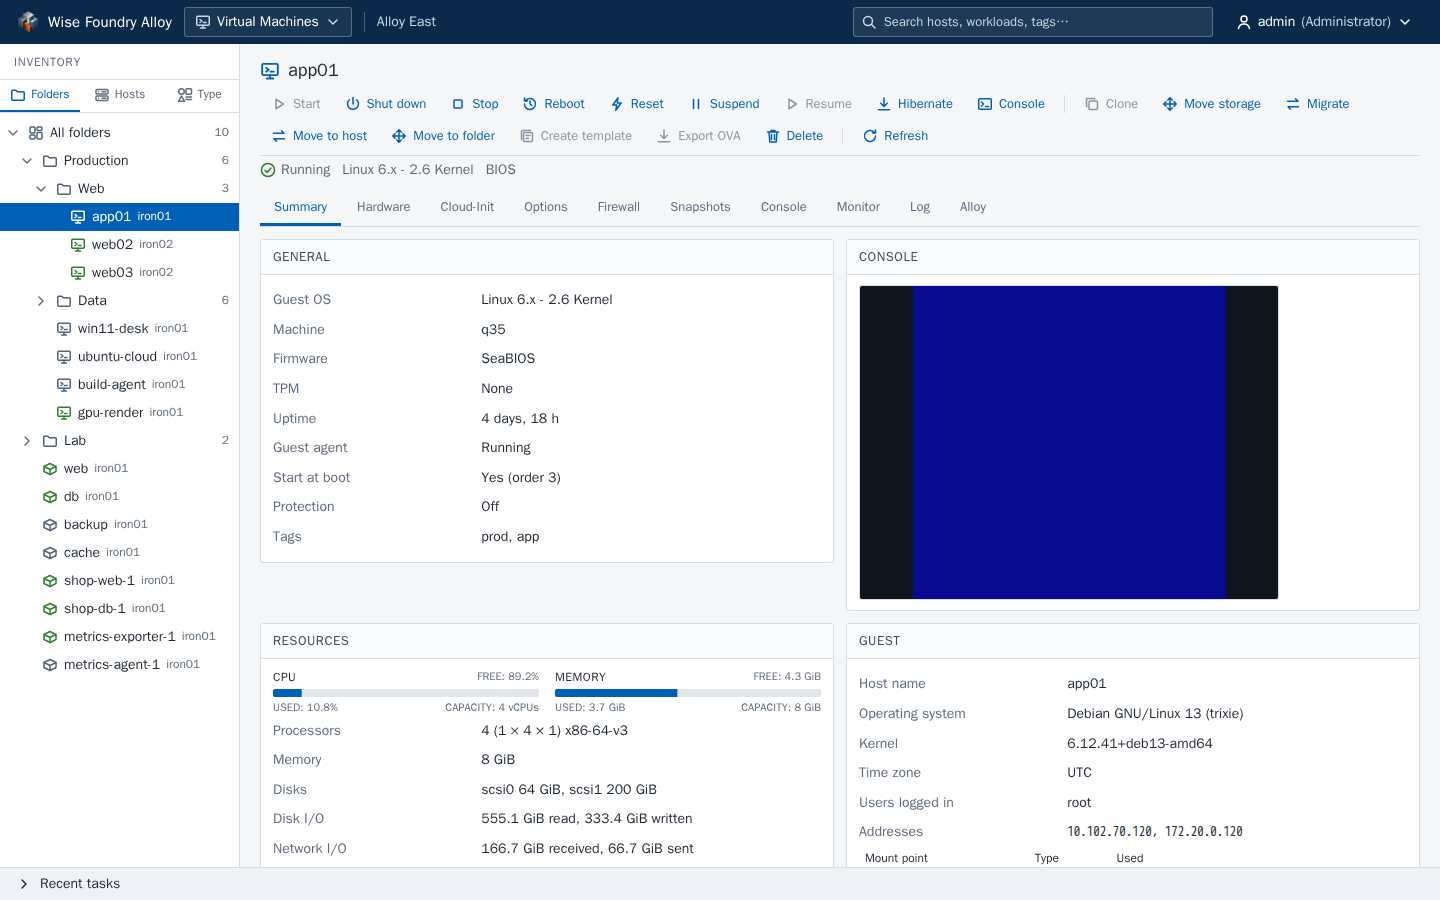1440x900 pixels.
Task: Switch inventory to Hosts view
Action: click(120, 94)
